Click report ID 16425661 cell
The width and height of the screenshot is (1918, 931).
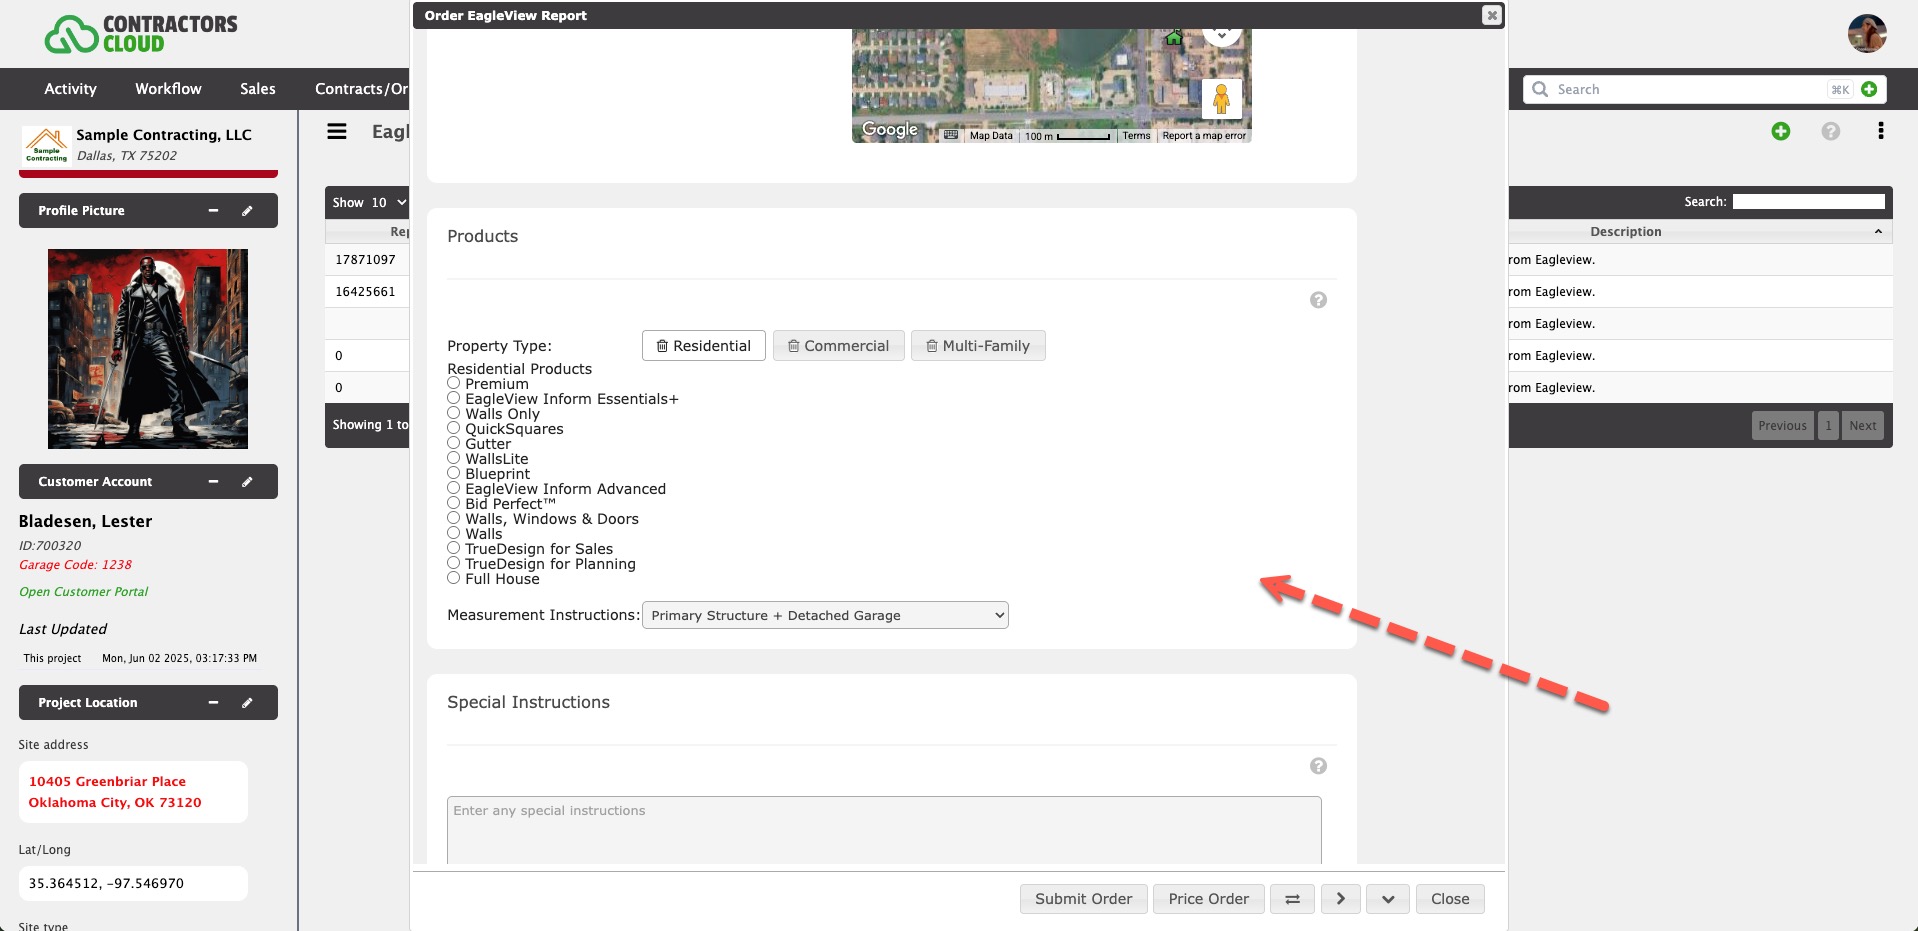[366, 292]
